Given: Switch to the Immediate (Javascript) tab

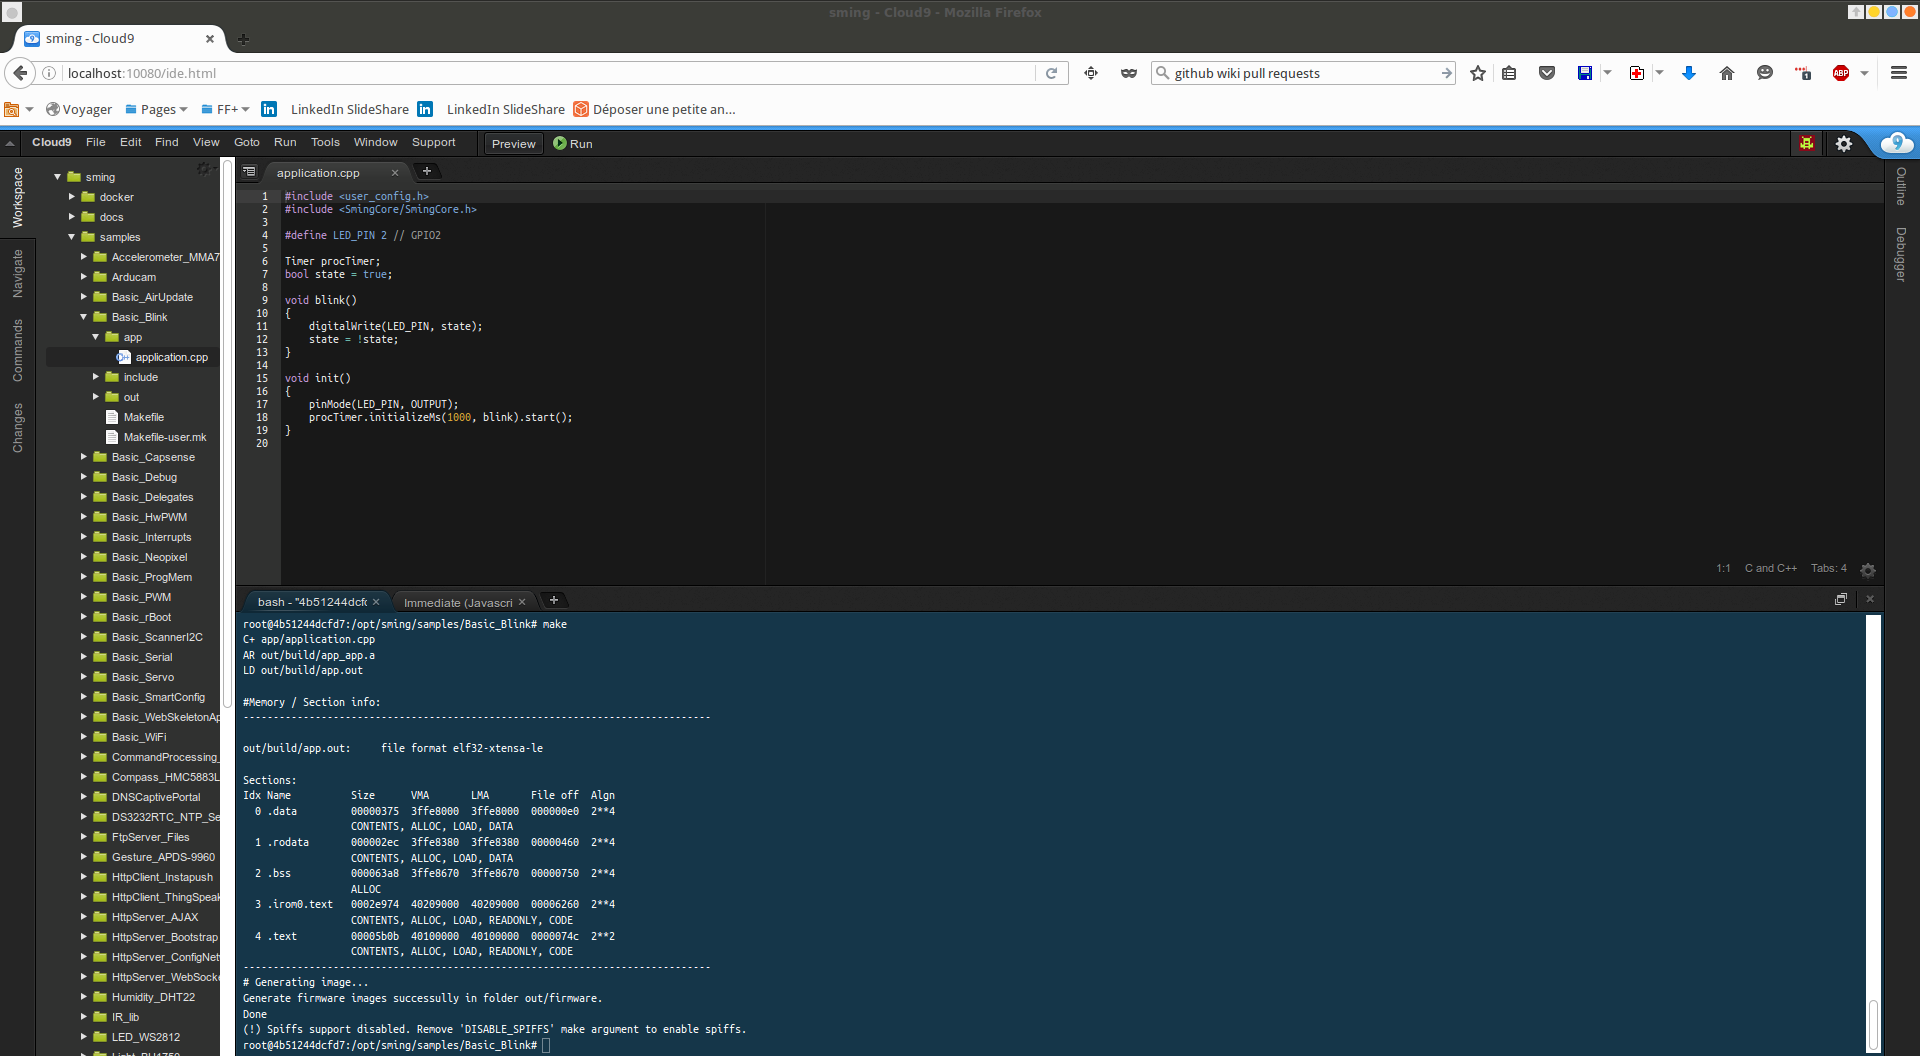Looking at the screenshot, I should [x=460, y=601].
